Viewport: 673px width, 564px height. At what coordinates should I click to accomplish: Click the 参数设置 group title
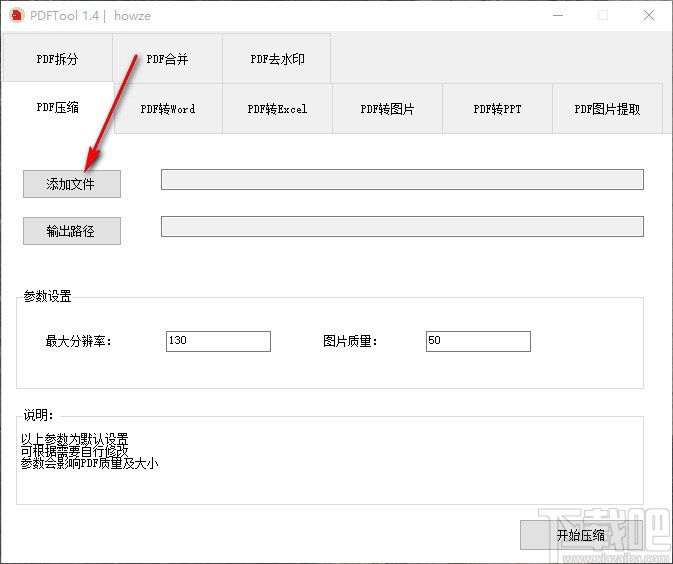tap(48, 296)
